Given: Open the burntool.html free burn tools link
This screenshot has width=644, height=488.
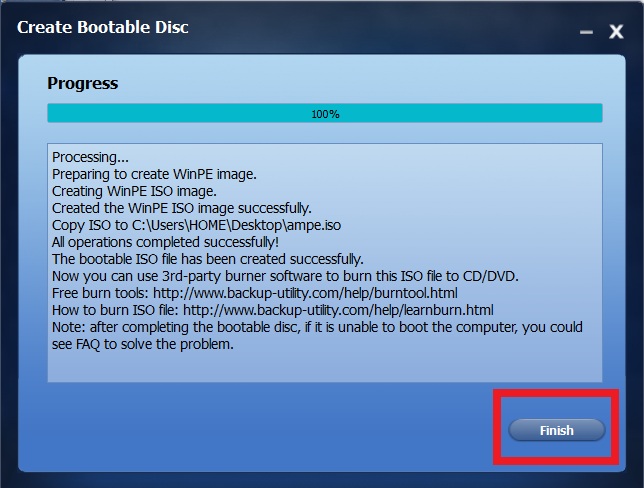Looking at the screenshot, I should click(x=305, y=293).
